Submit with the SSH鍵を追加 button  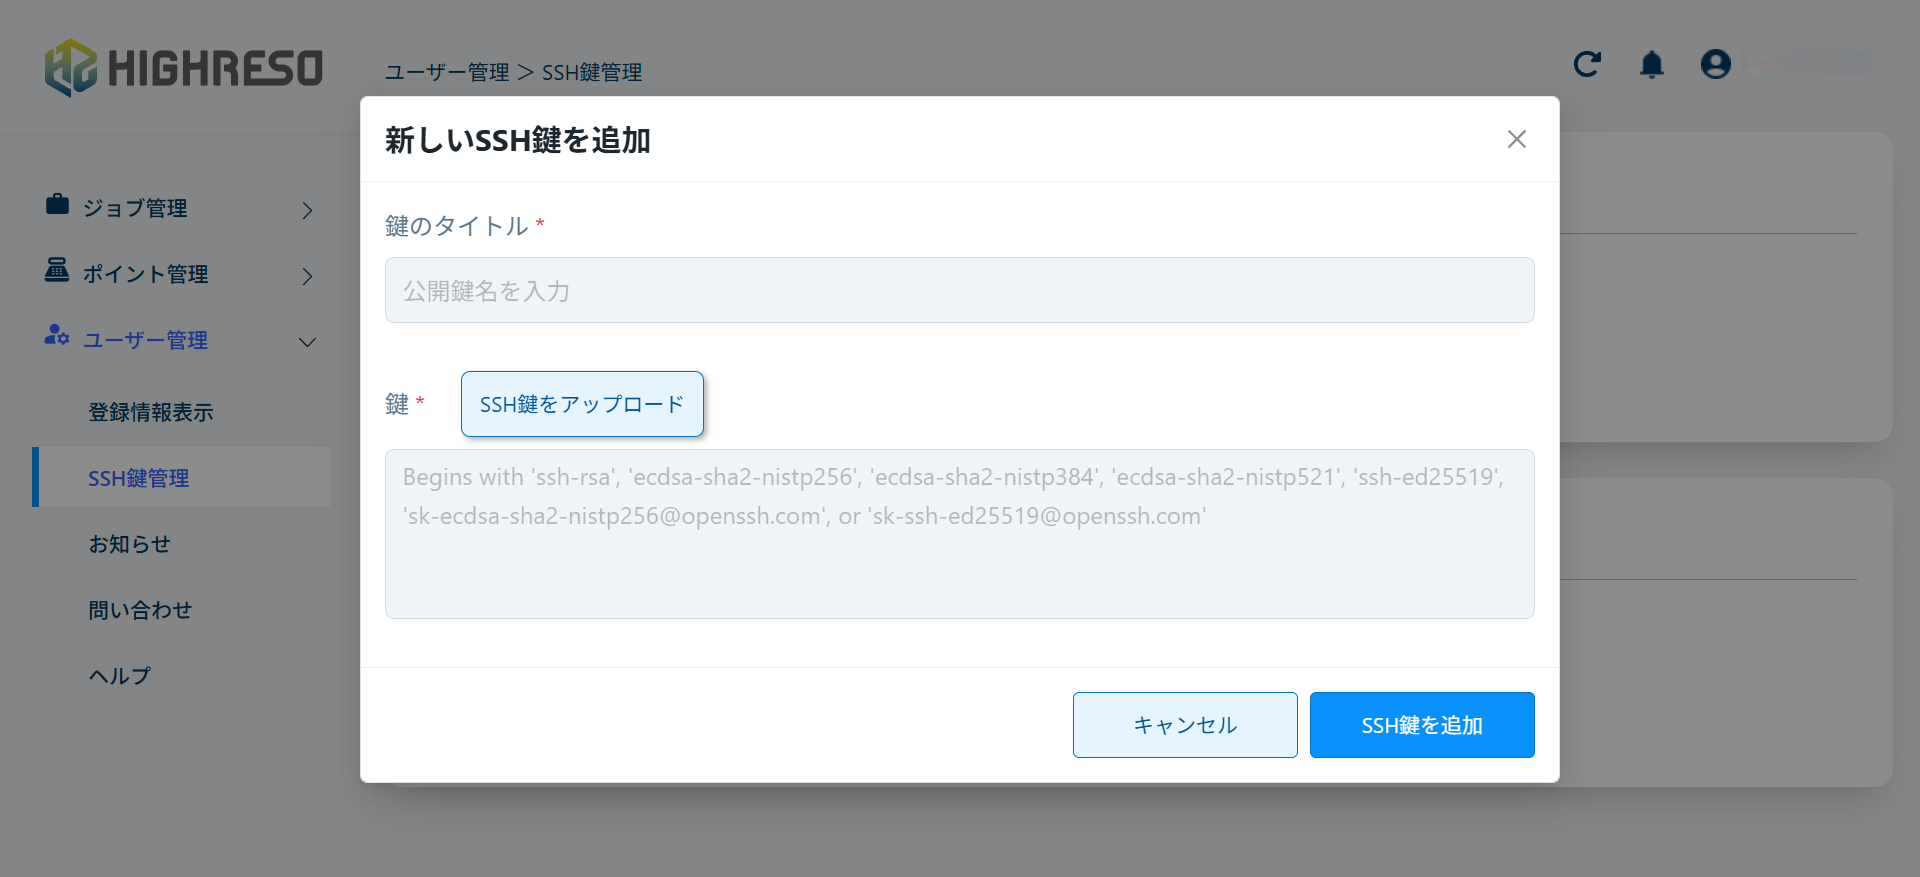pyautogui.click(x=1421, y=725)
